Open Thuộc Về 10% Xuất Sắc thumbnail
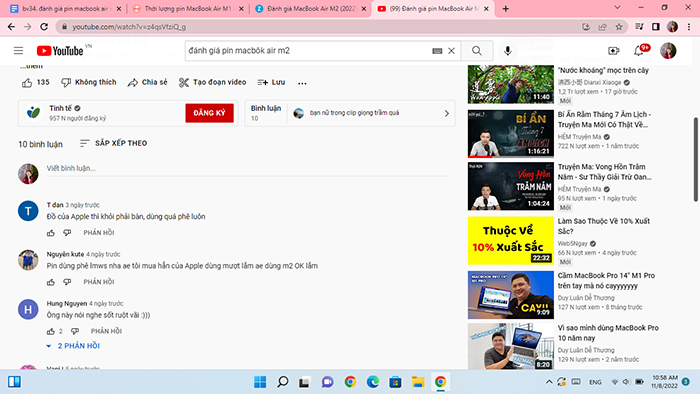This screenshot has width=700, height=394. pyautogui.click(x=511, y=241)
